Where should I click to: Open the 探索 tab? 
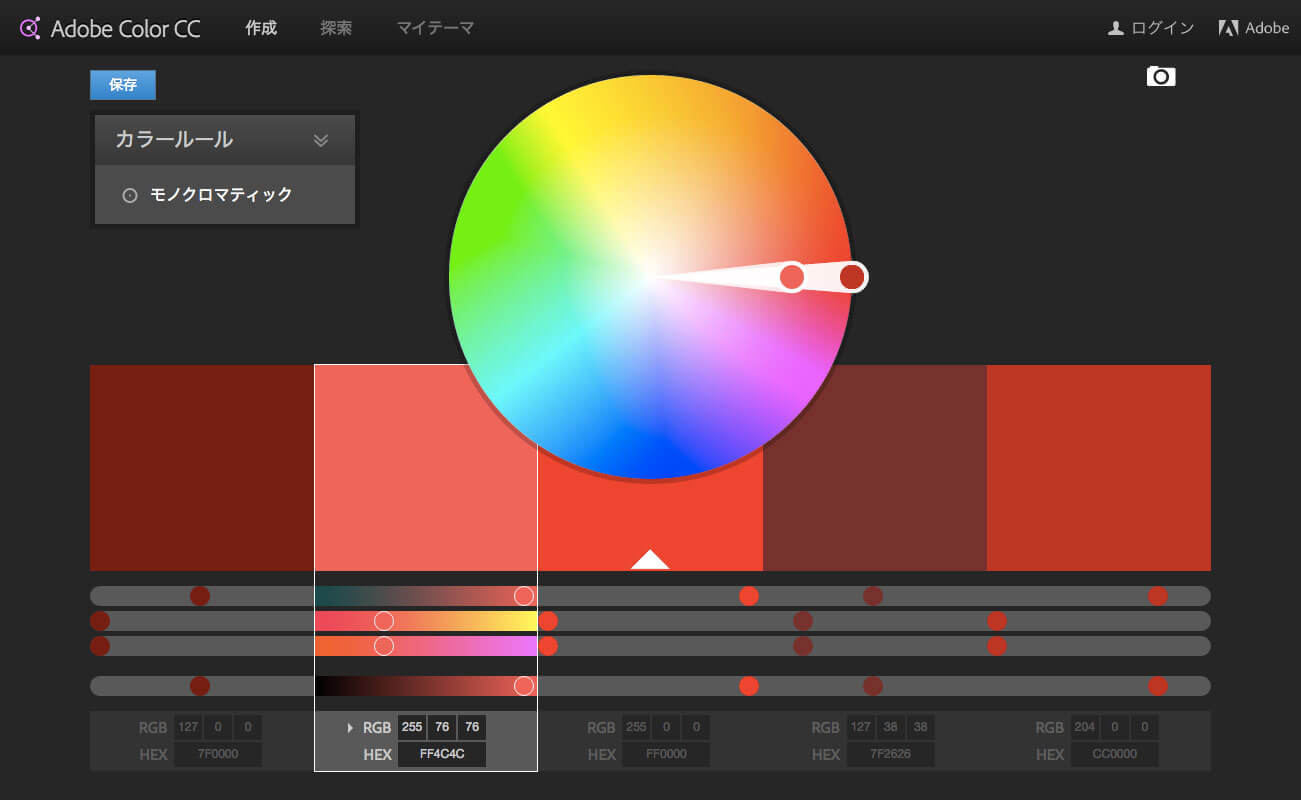[x=336, y=28]
